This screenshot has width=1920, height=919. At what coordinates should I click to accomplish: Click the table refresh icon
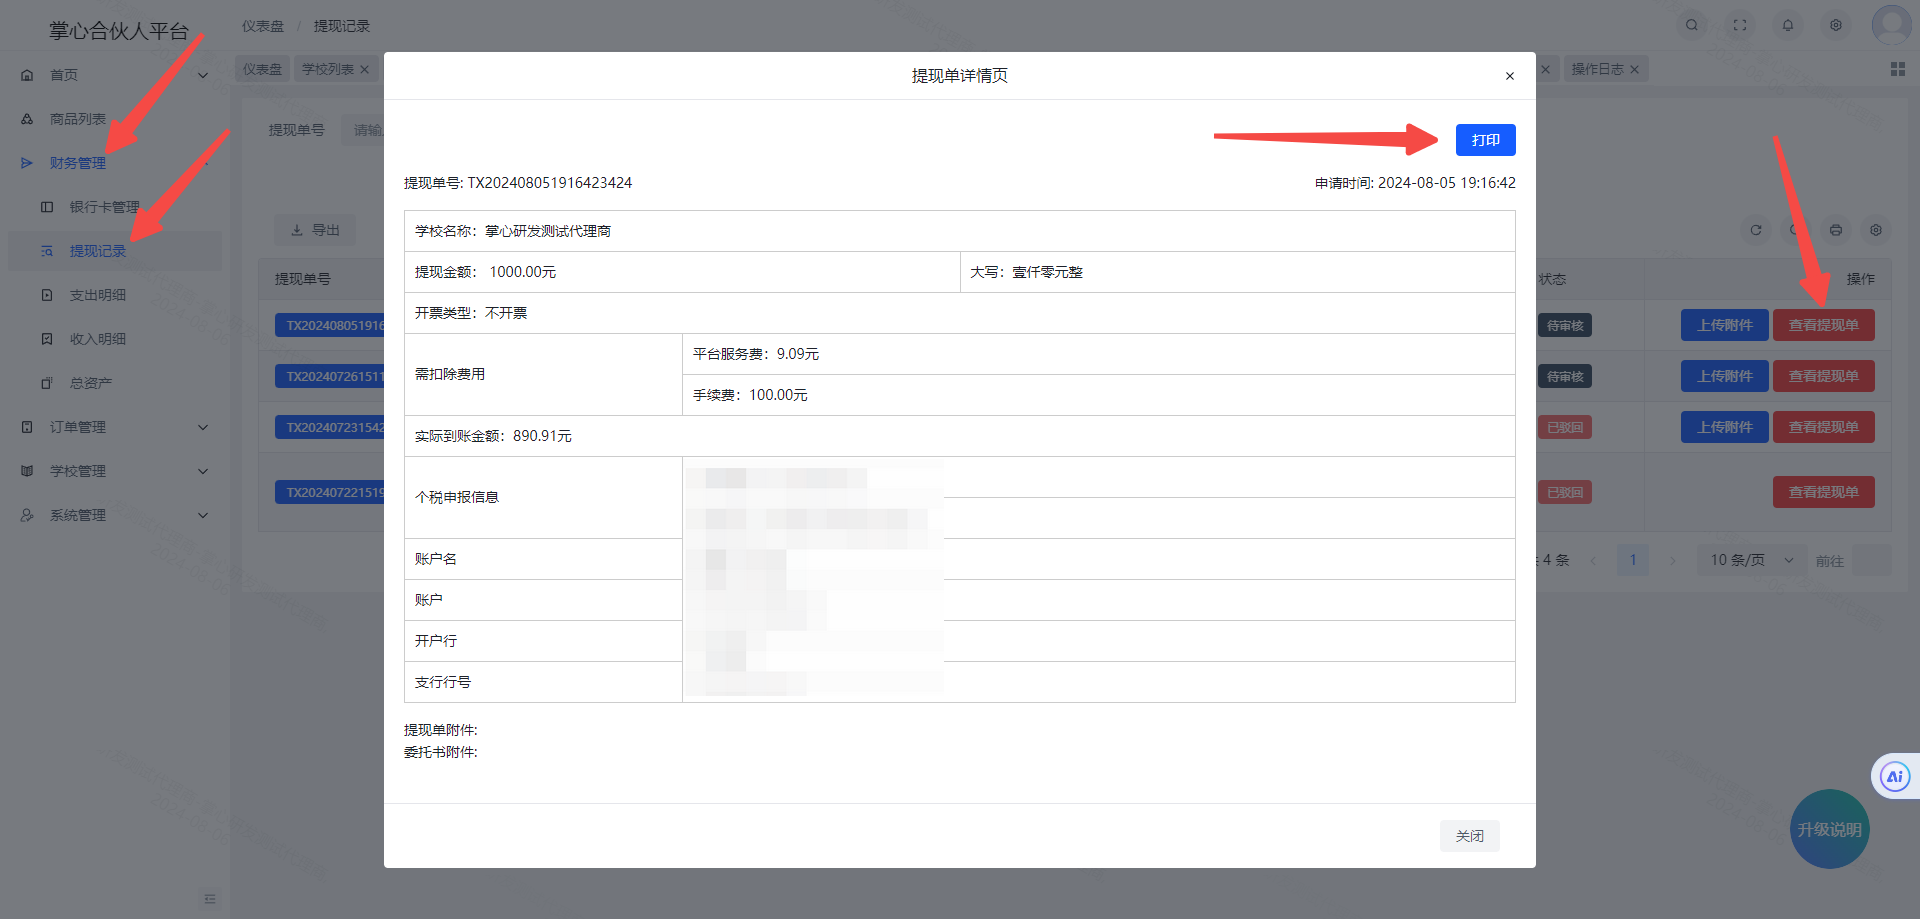click(x=1755, y=230)
